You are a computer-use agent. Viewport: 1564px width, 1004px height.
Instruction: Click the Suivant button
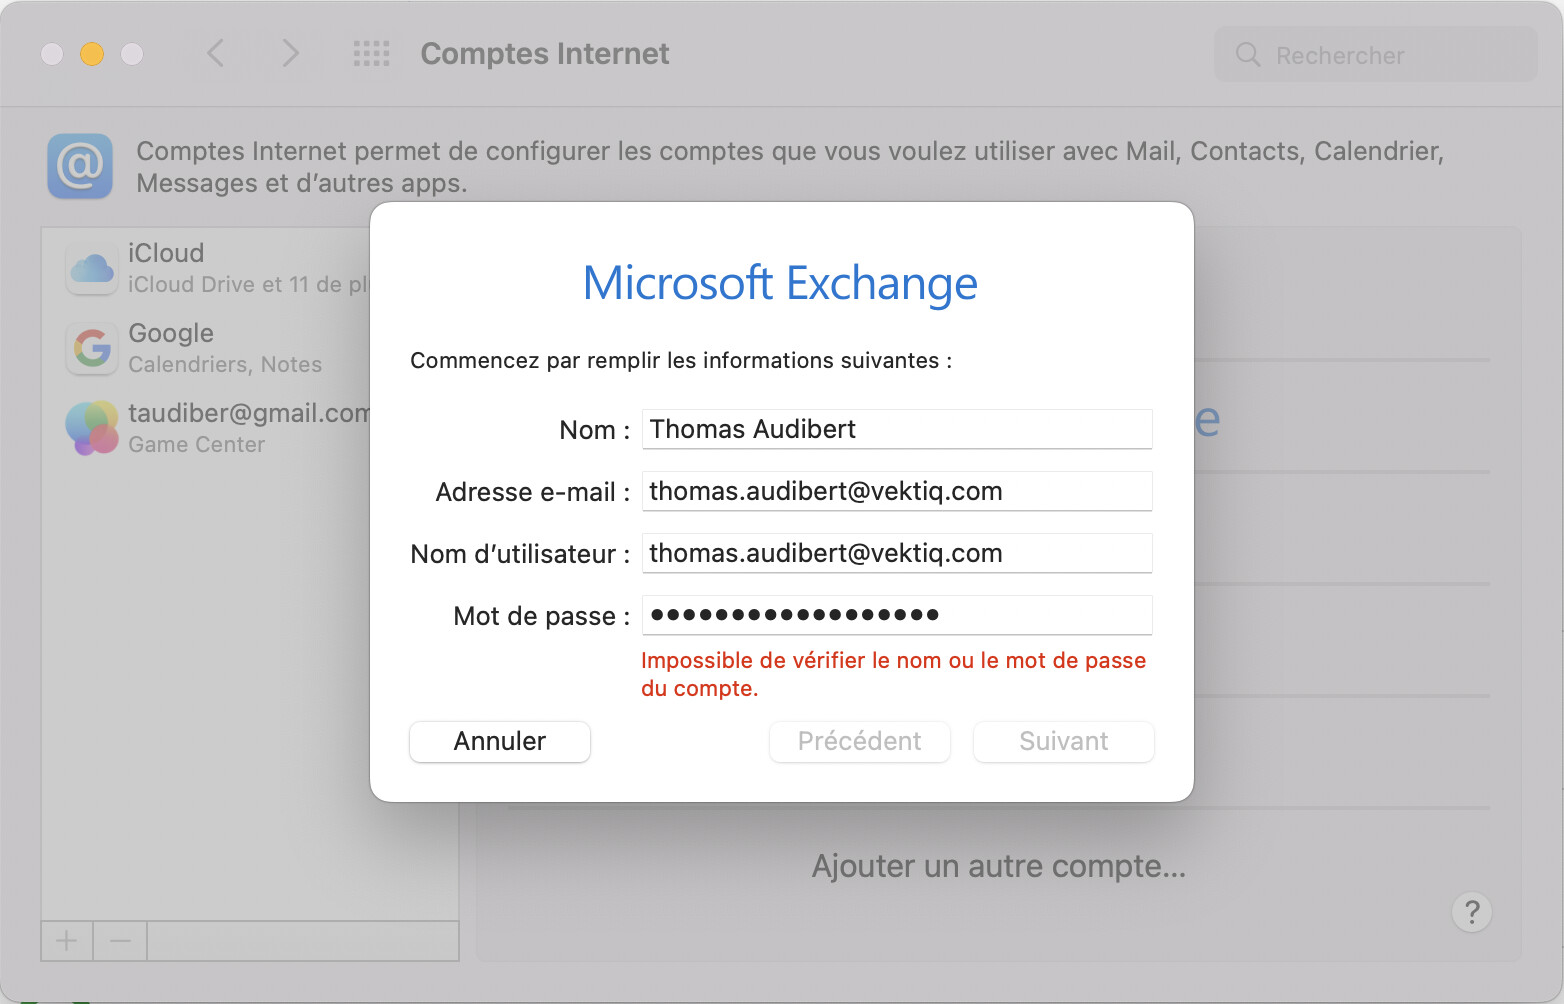[x=1064, y=741]
